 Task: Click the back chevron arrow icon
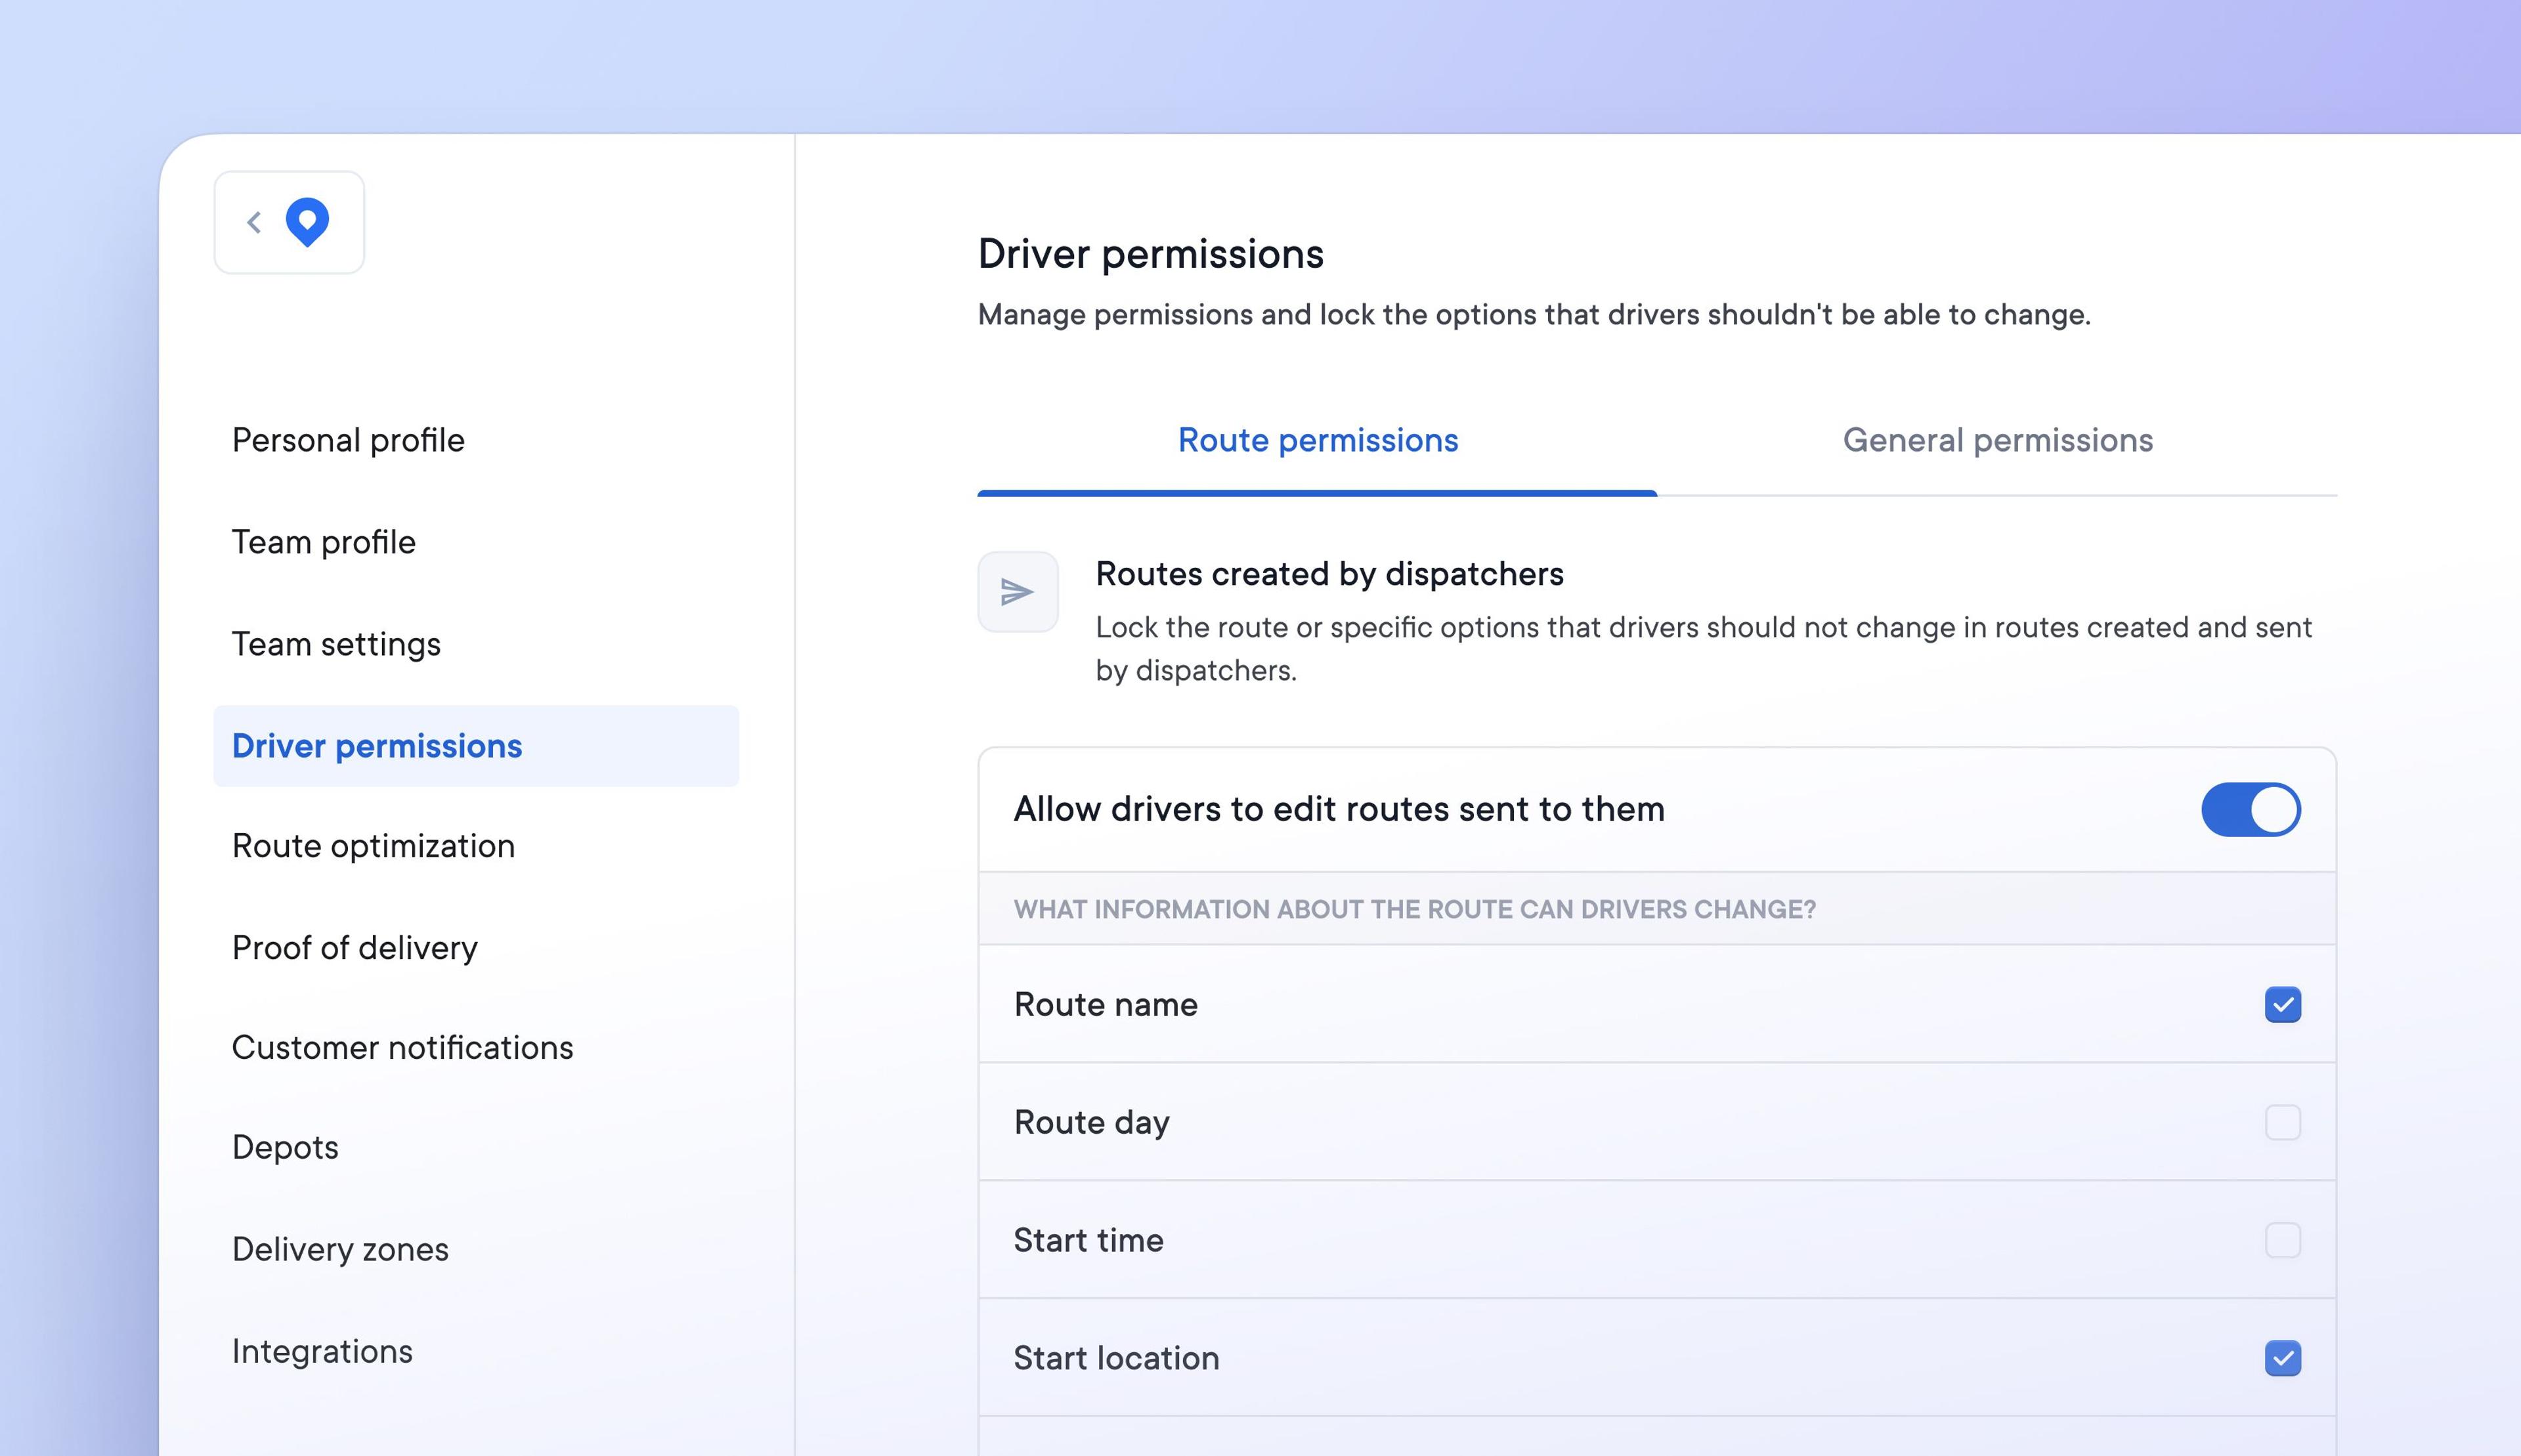[x=254, y=222]
